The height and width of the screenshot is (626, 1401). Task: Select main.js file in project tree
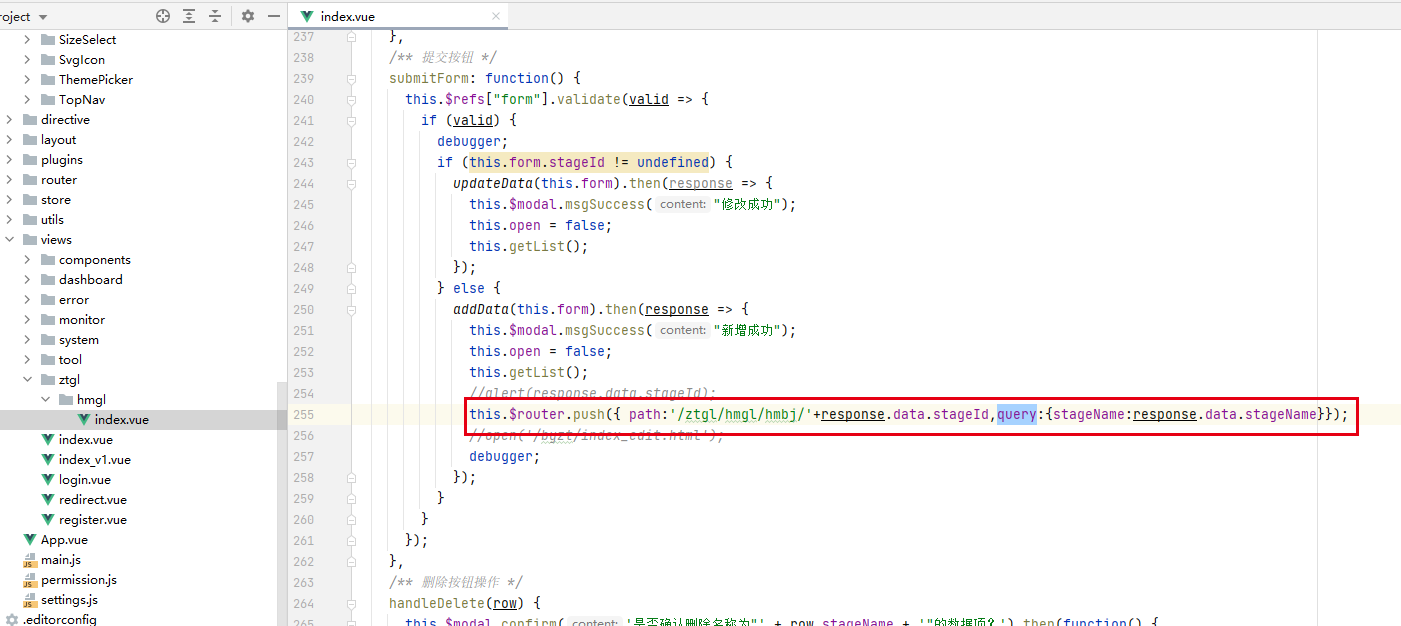point(60,560)
